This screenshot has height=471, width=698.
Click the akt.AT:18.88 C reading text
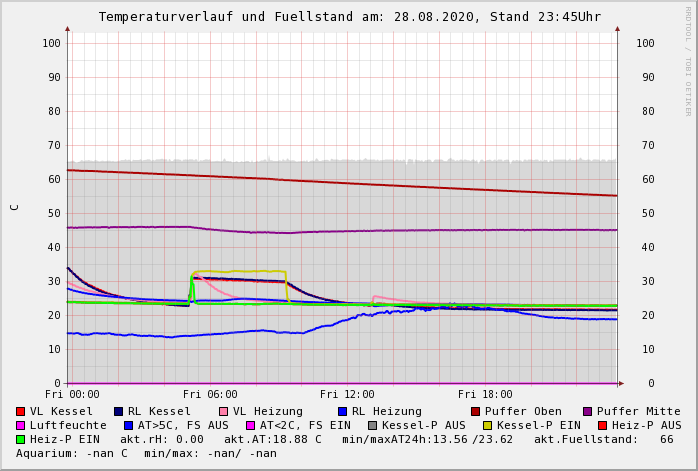[272, 439]
